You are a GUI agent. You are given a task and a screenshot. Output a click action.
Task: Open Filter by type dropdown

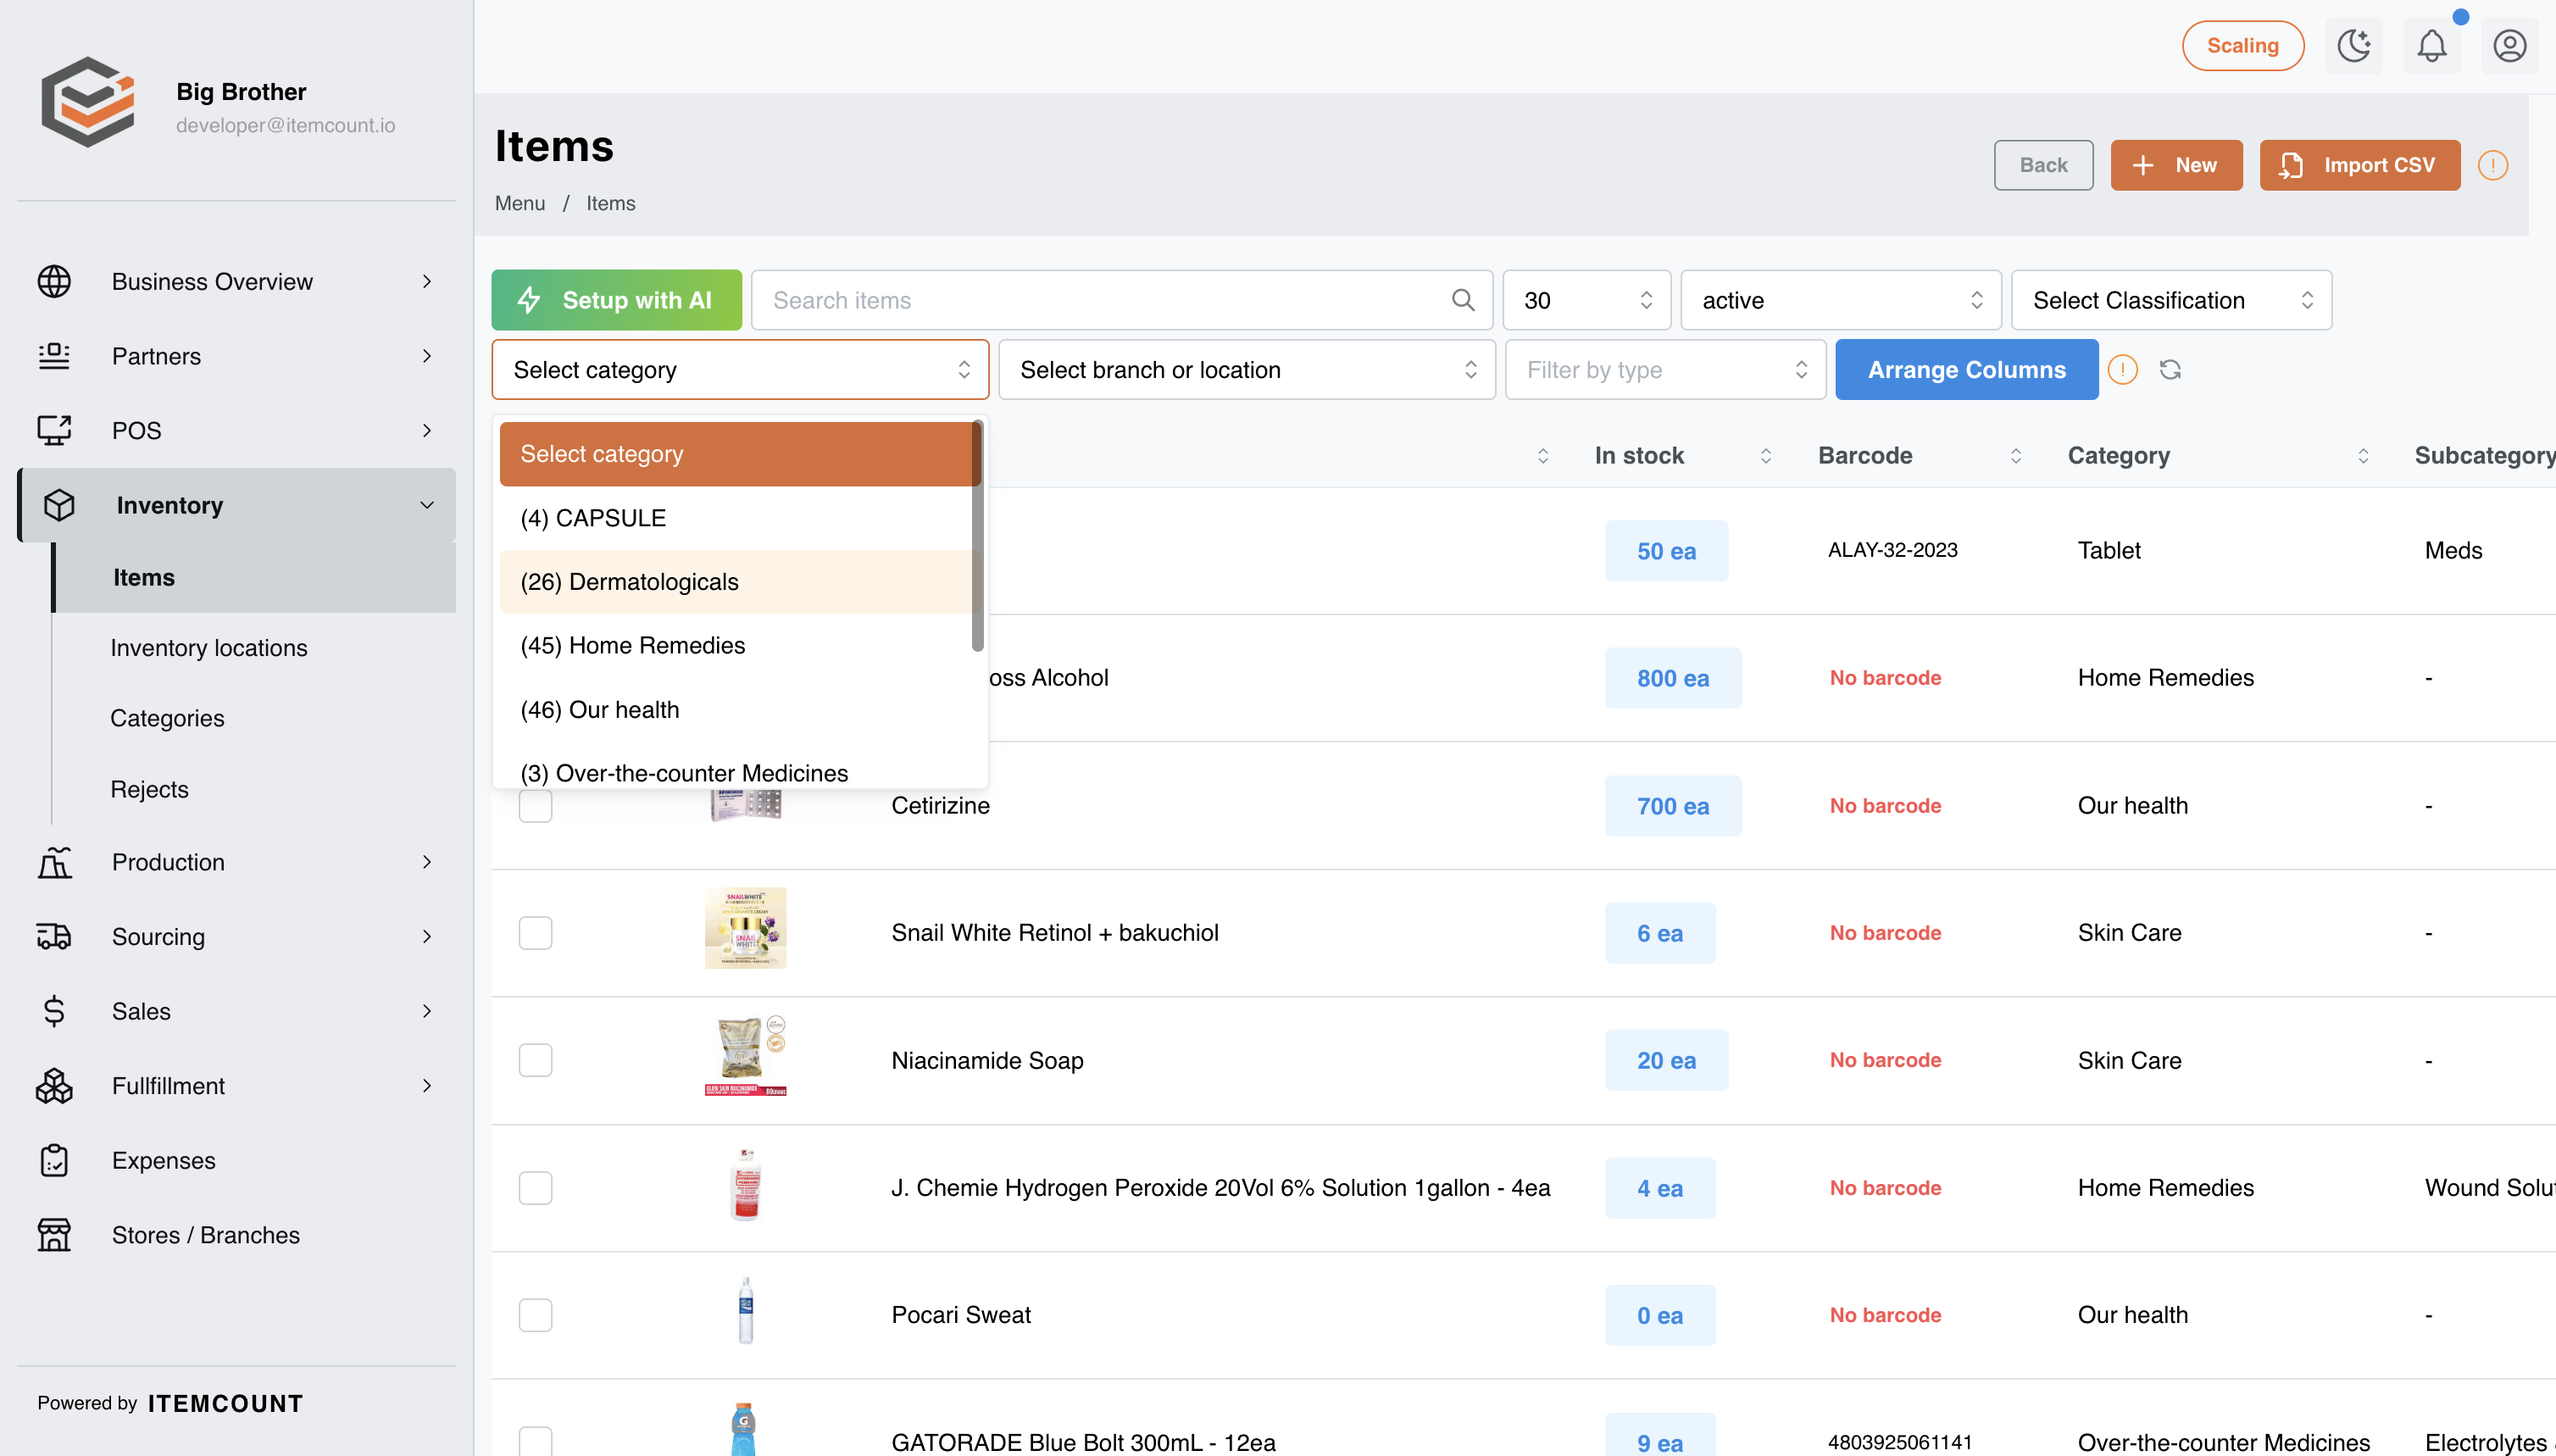point(1665,370)
